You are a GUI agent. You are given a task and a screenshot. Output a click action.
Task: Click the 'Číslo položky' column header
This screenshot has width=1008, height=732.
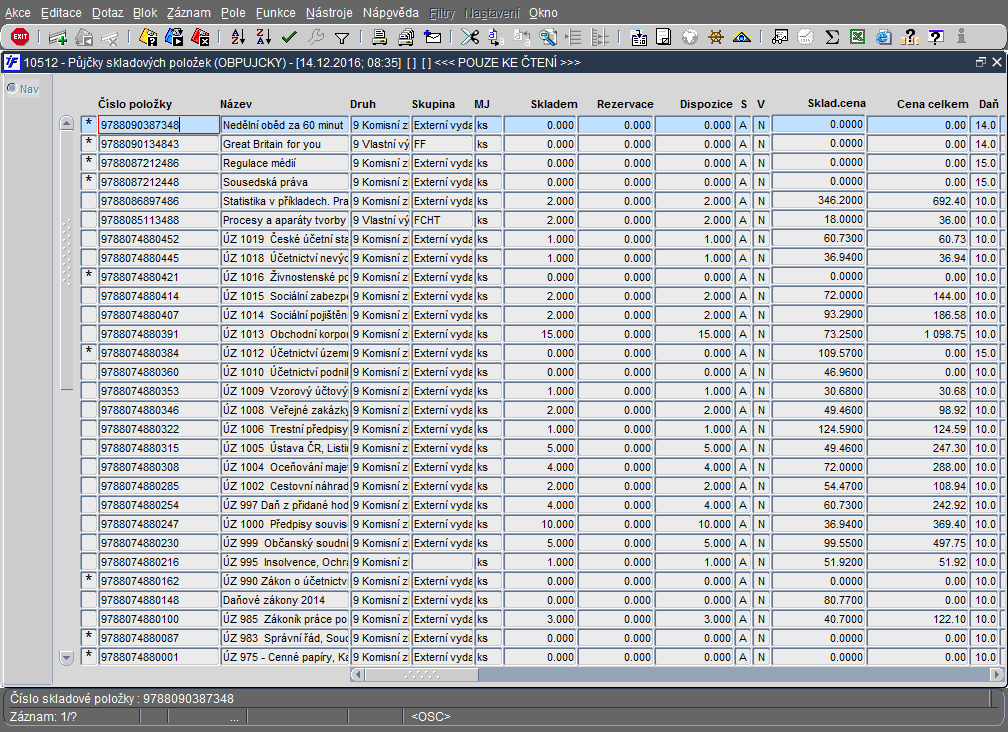tap(135, 104)
